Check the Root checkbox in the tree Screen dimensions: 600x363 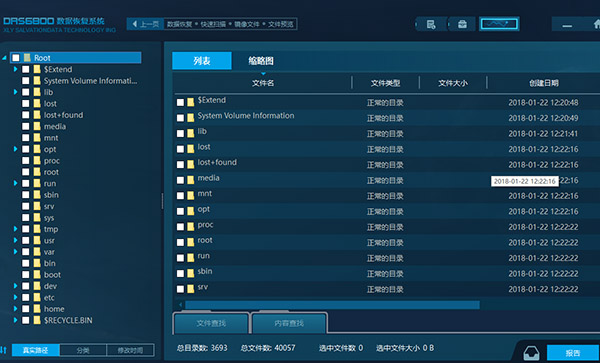click(x=16, y=58)
